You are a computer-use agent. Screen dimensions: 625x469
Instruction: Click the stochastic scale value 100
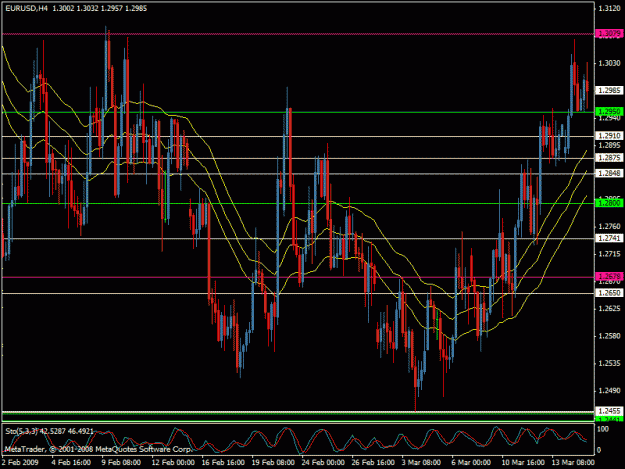click(x=603, y=429)
